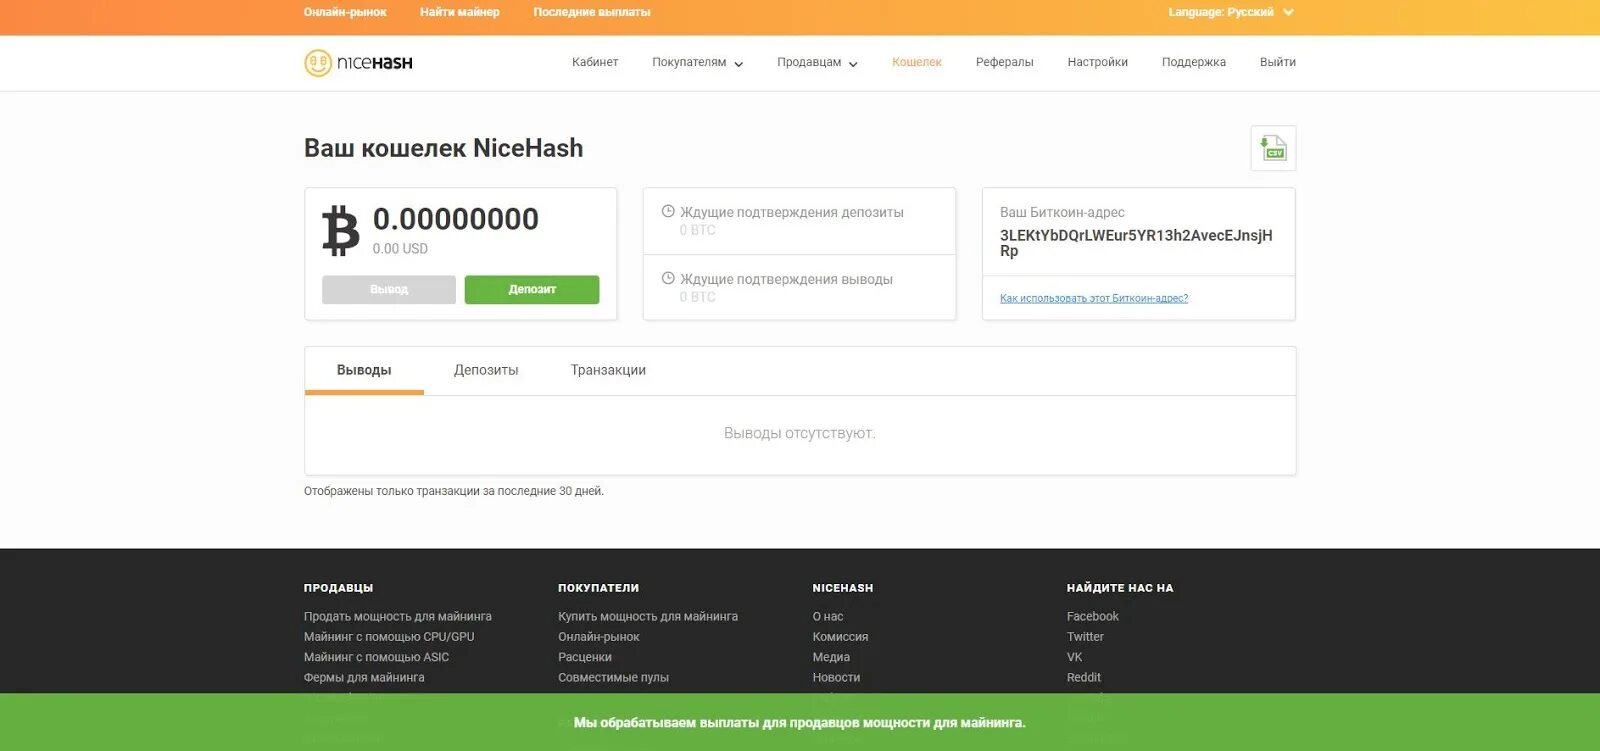Click Ждущие подтверждения выводы label

coord(786,279)
